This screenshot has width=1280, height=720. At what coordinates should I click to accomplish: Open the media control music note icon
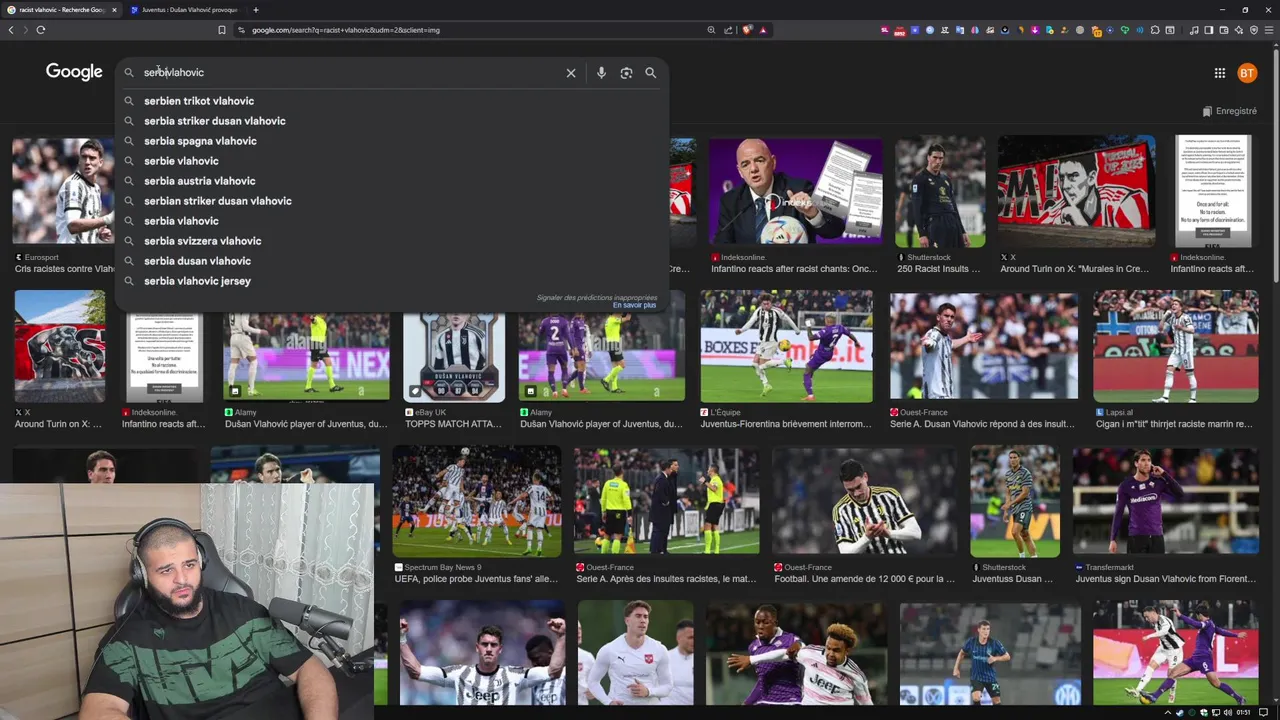[1194, 30]
